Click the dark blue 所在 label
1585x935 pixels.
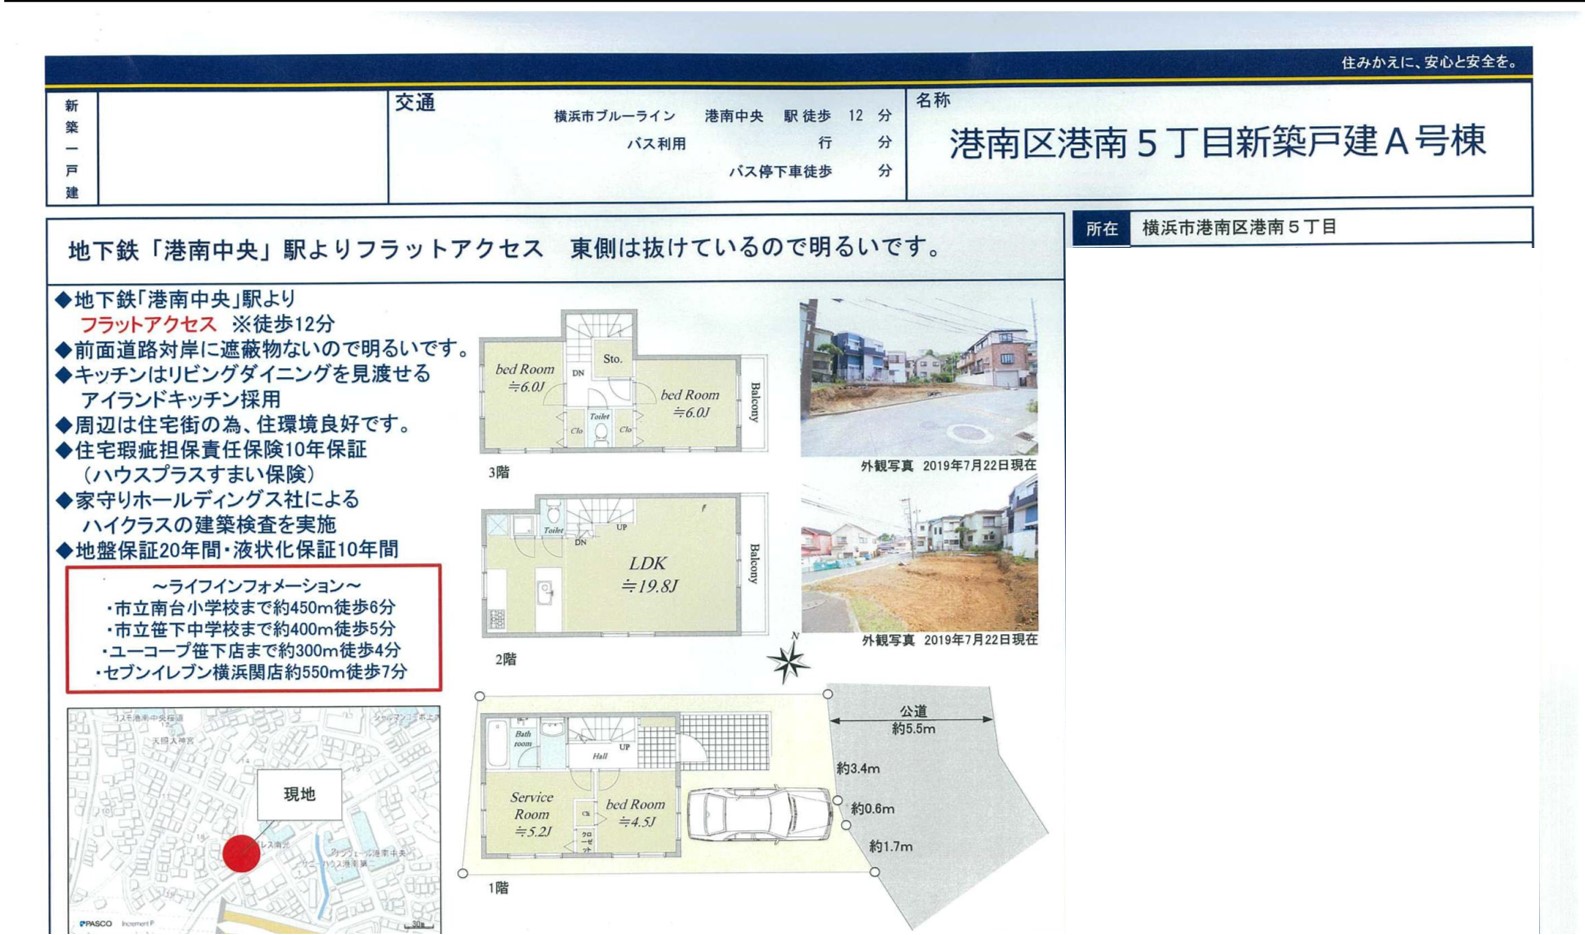tap(1101, 228)
